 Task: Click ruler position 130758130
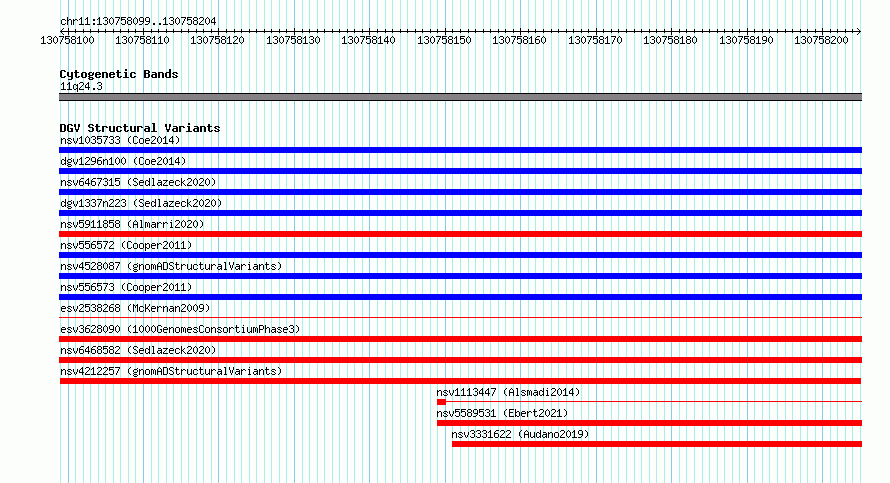tap(293, 40)
